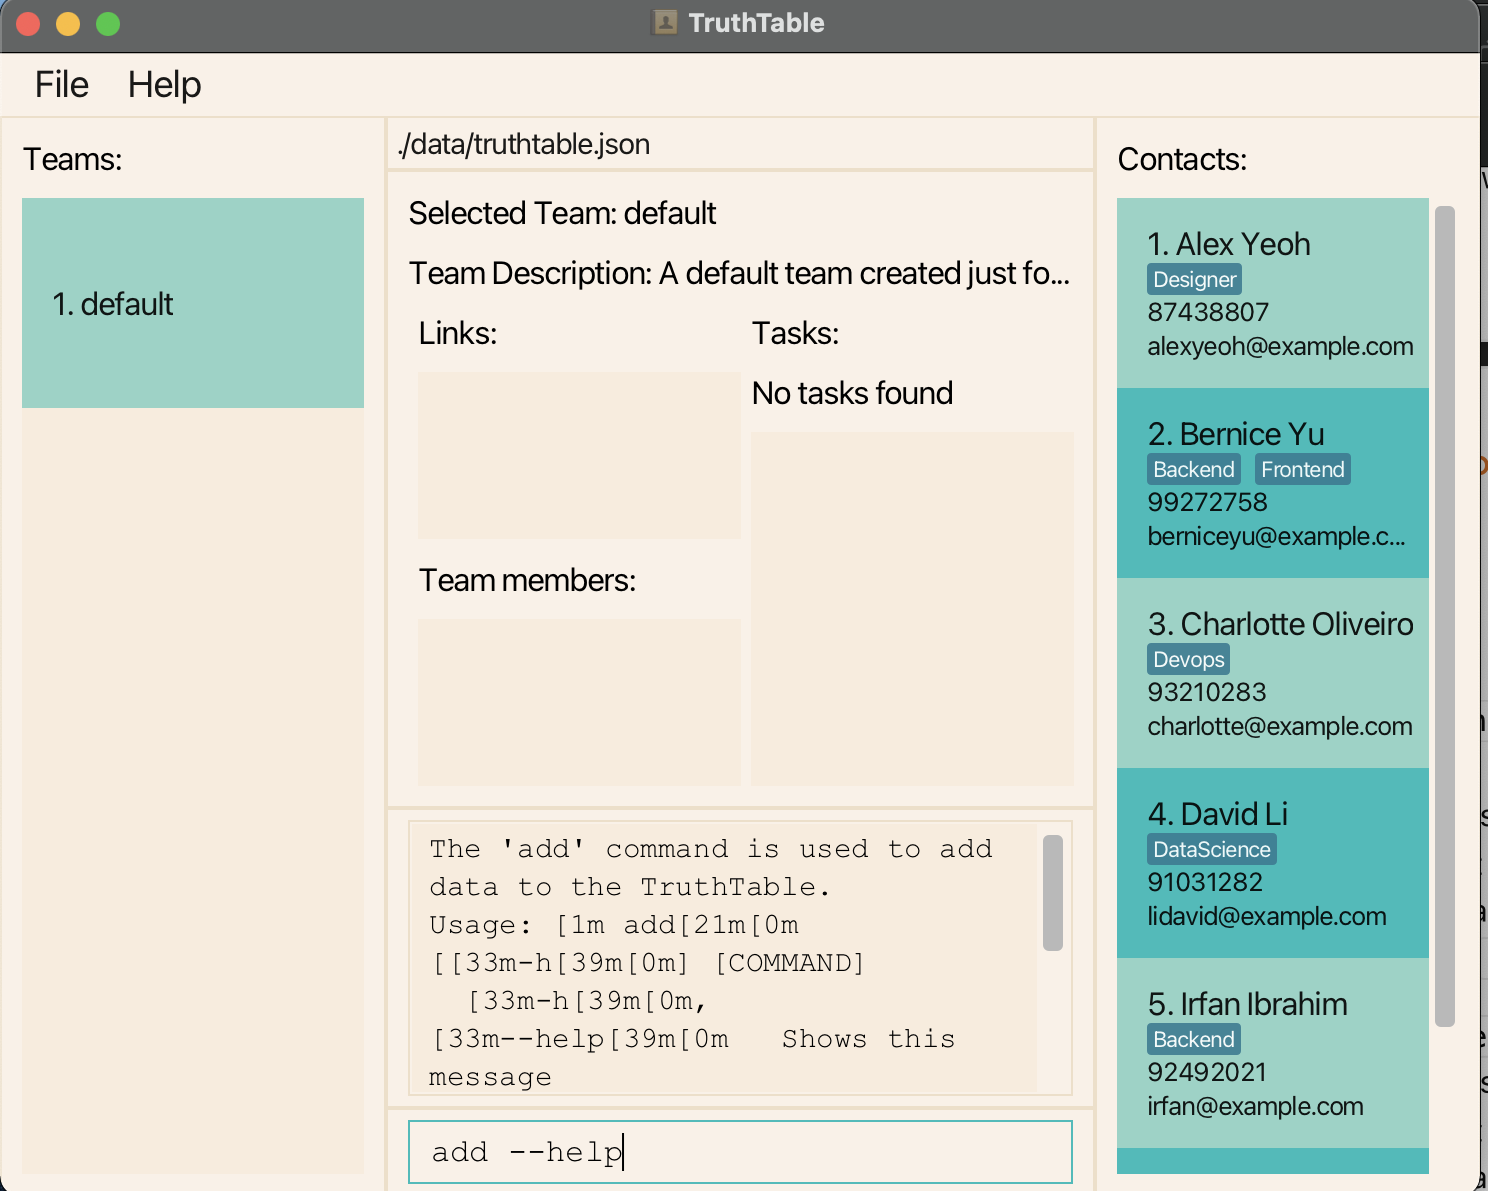Click phone number 92492021
1488x1191 pixels.
point(1207,1073)
